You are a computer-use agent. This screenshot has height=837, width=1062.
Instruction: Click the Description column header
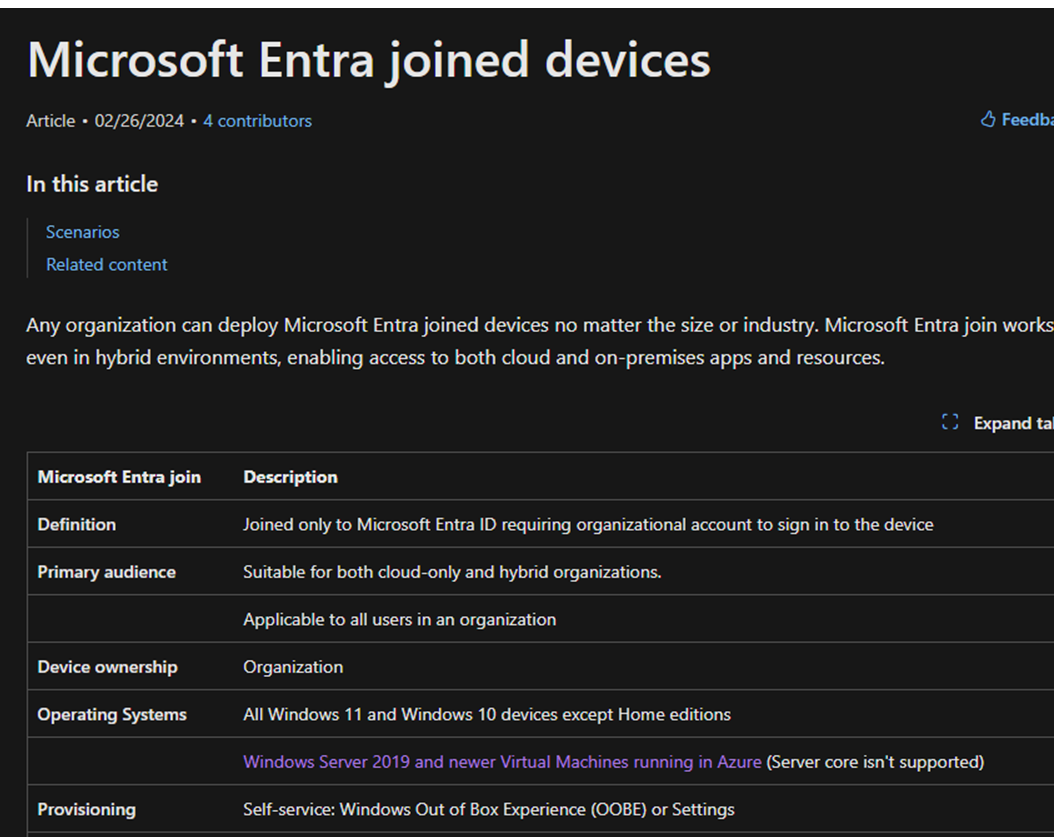coord(291,477)
